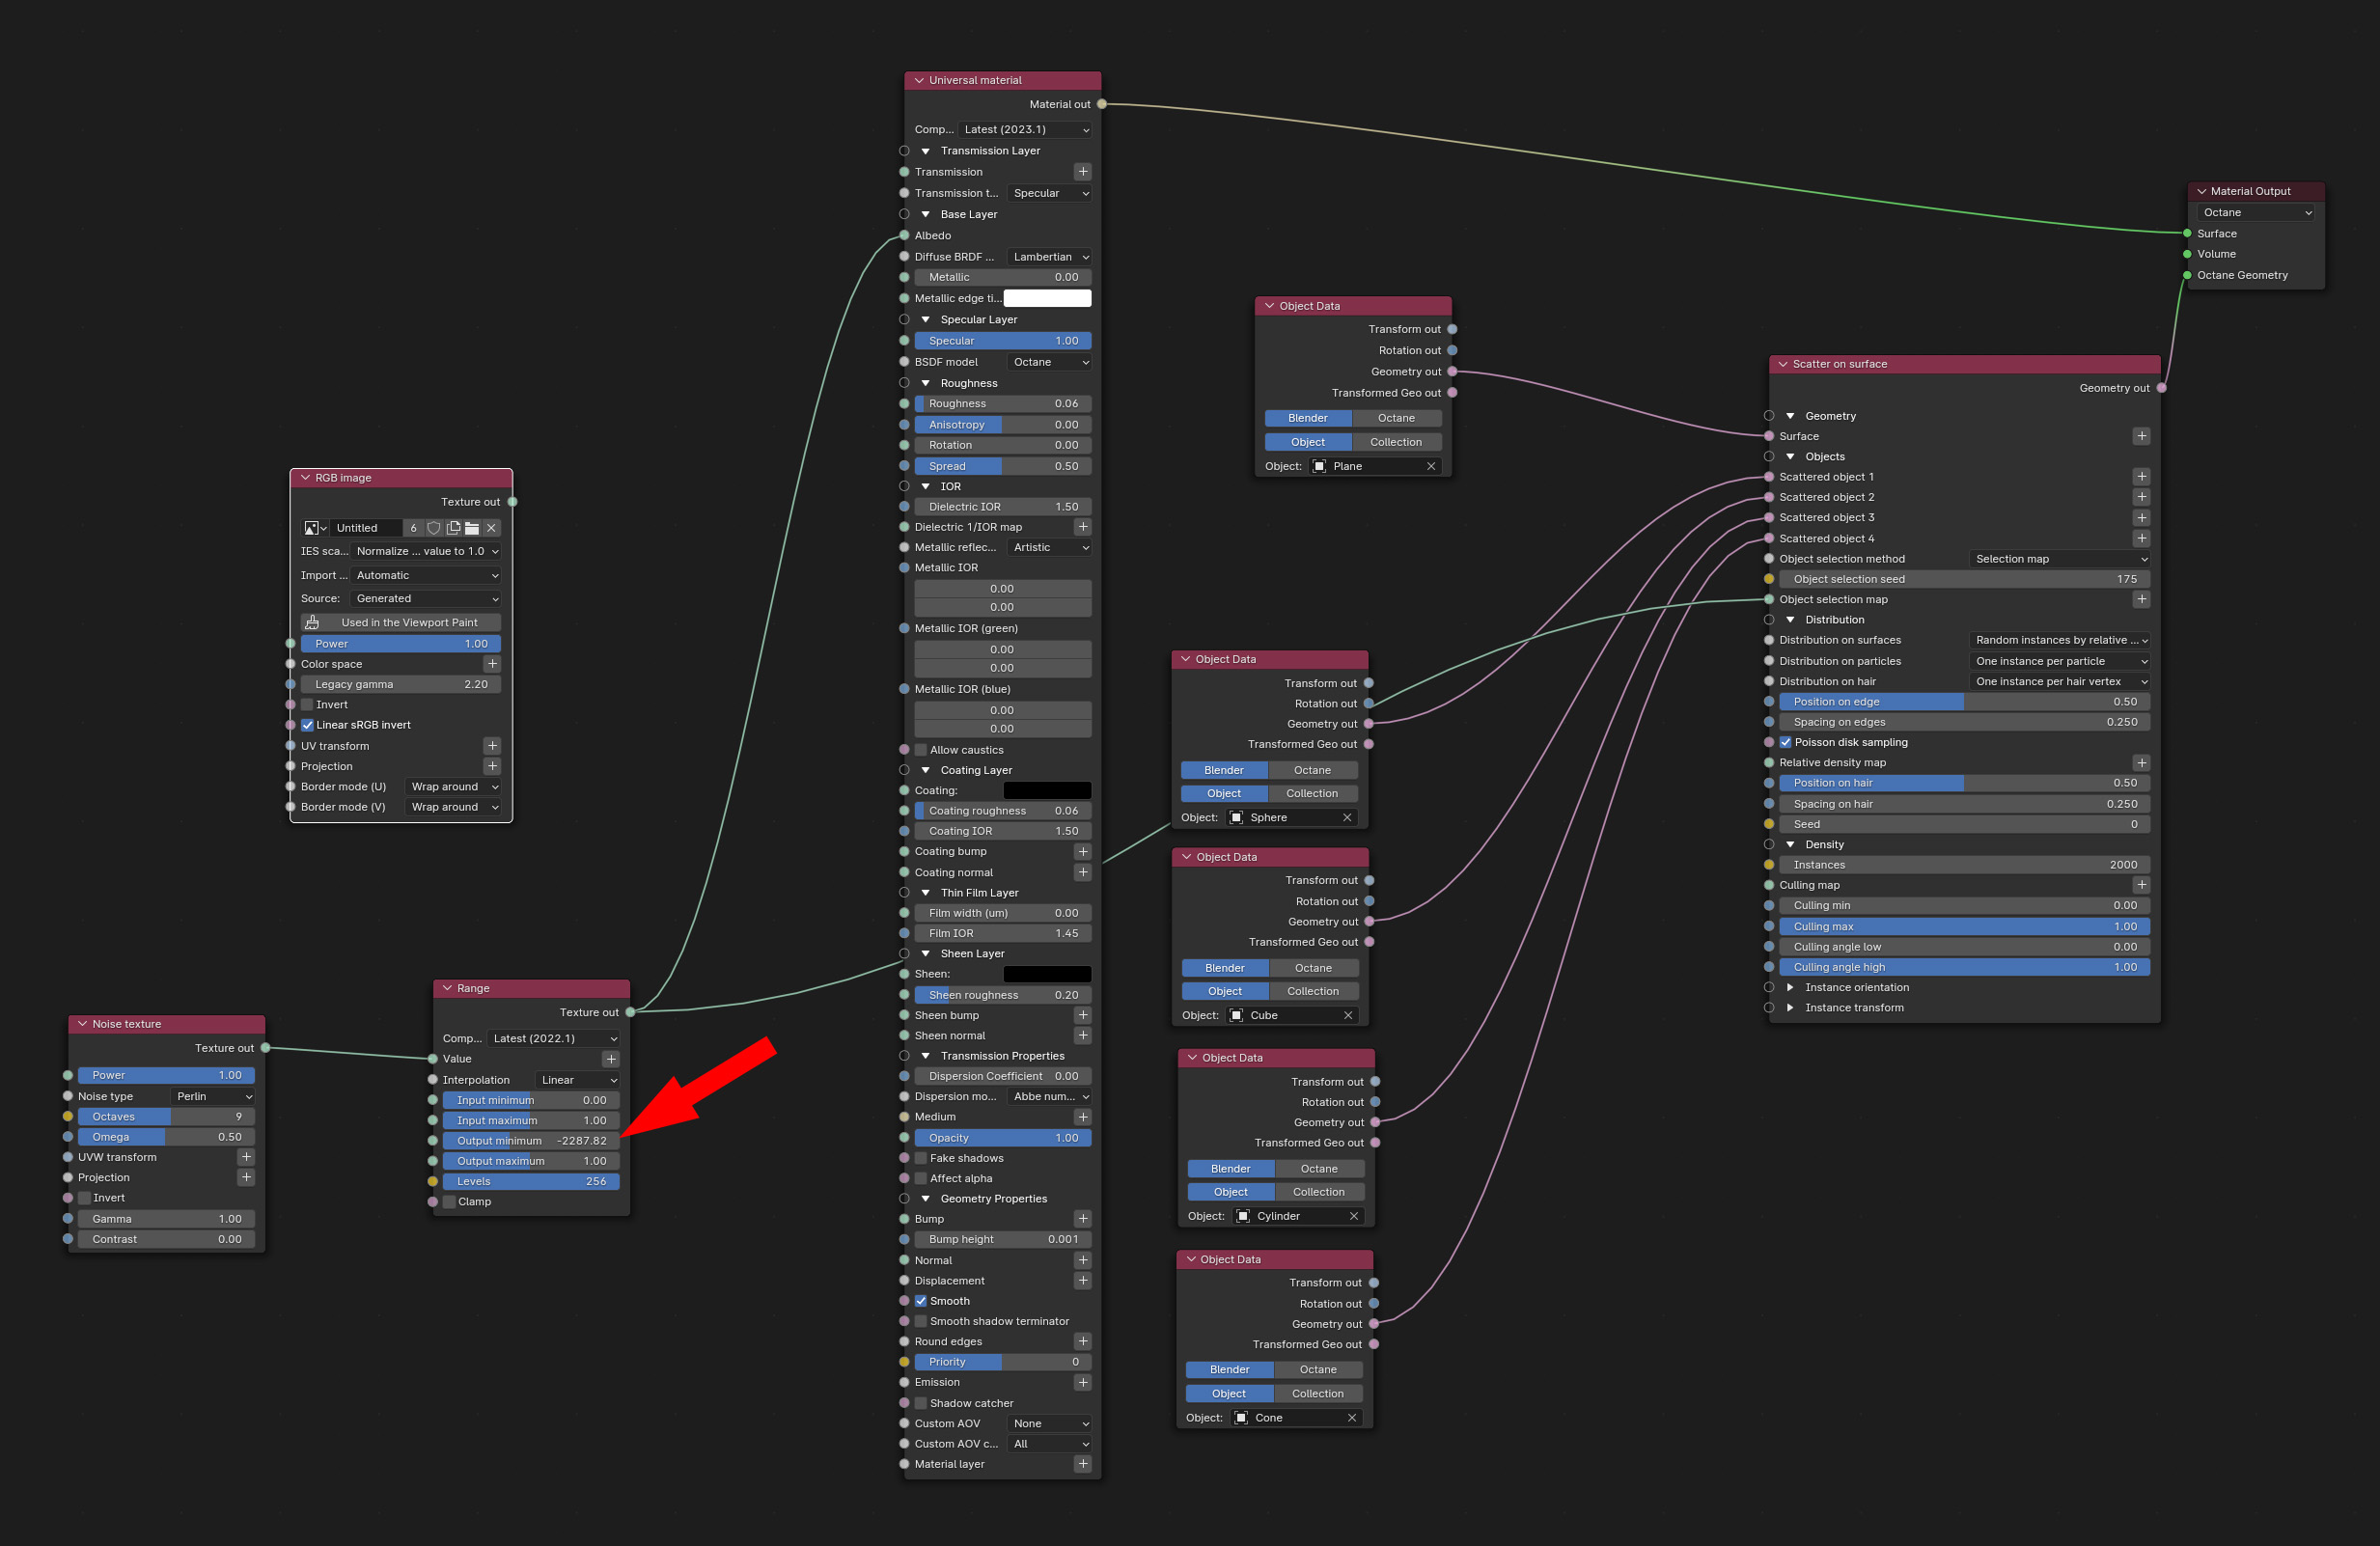The image size is (2380, 1546).
Task: Open Object selection method dropdown
Action: pos(2060,559)
